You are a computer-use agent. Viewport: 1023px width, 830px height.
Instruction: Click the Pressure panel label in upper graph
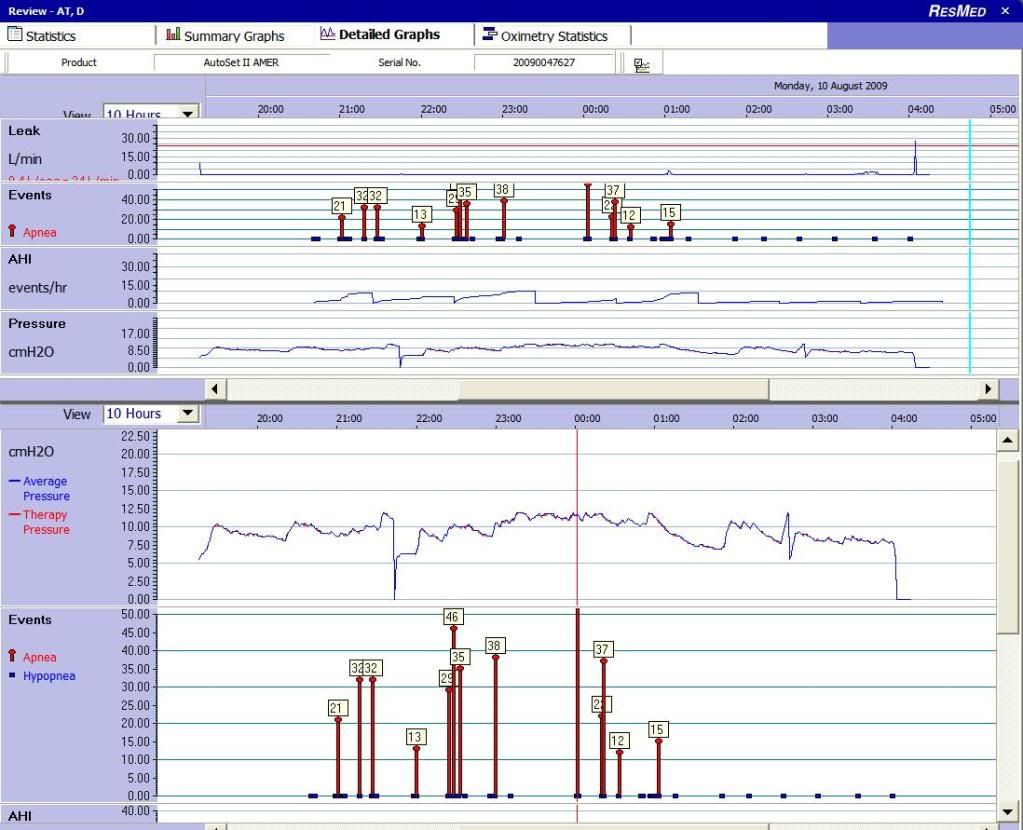click(37, 324)
